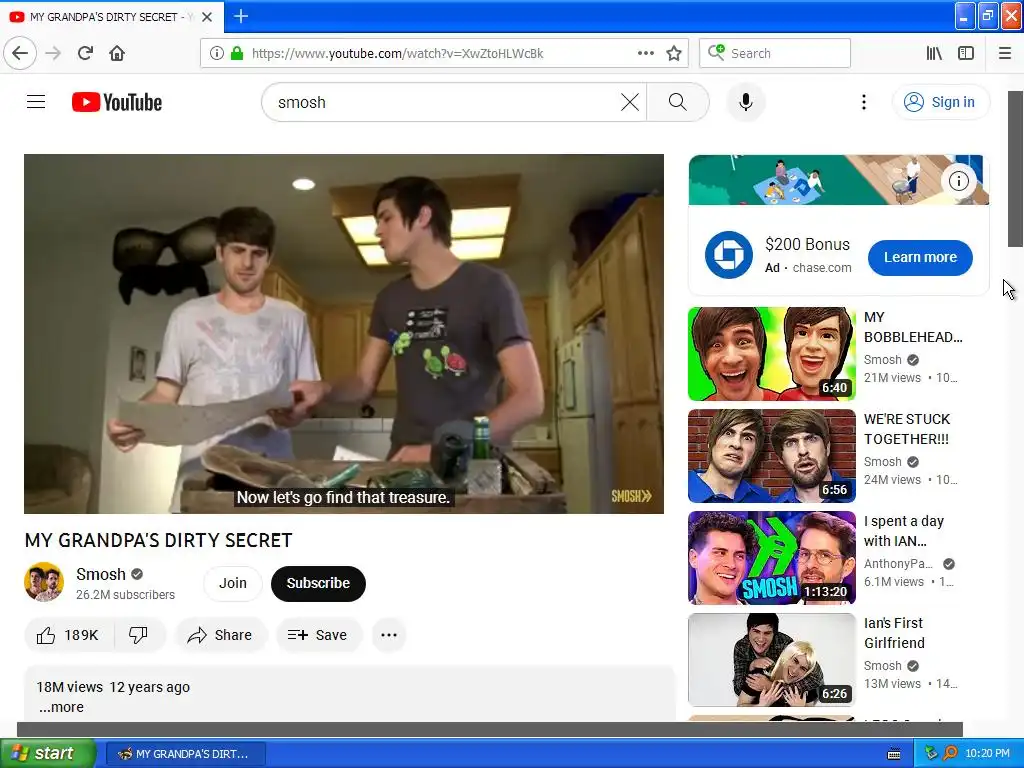Dislike the video with thumbs down
Screen dimensions: 1024x768
(x=138, y=635)
